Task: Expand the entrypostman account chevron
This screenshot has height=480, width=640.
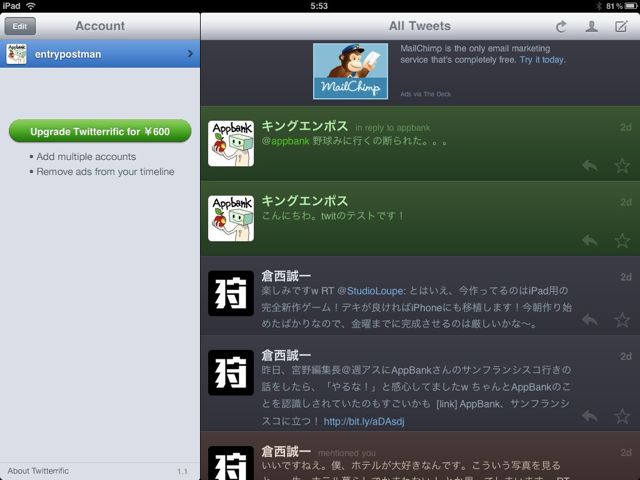Action: pyautogui.click(x=190, y=53)
